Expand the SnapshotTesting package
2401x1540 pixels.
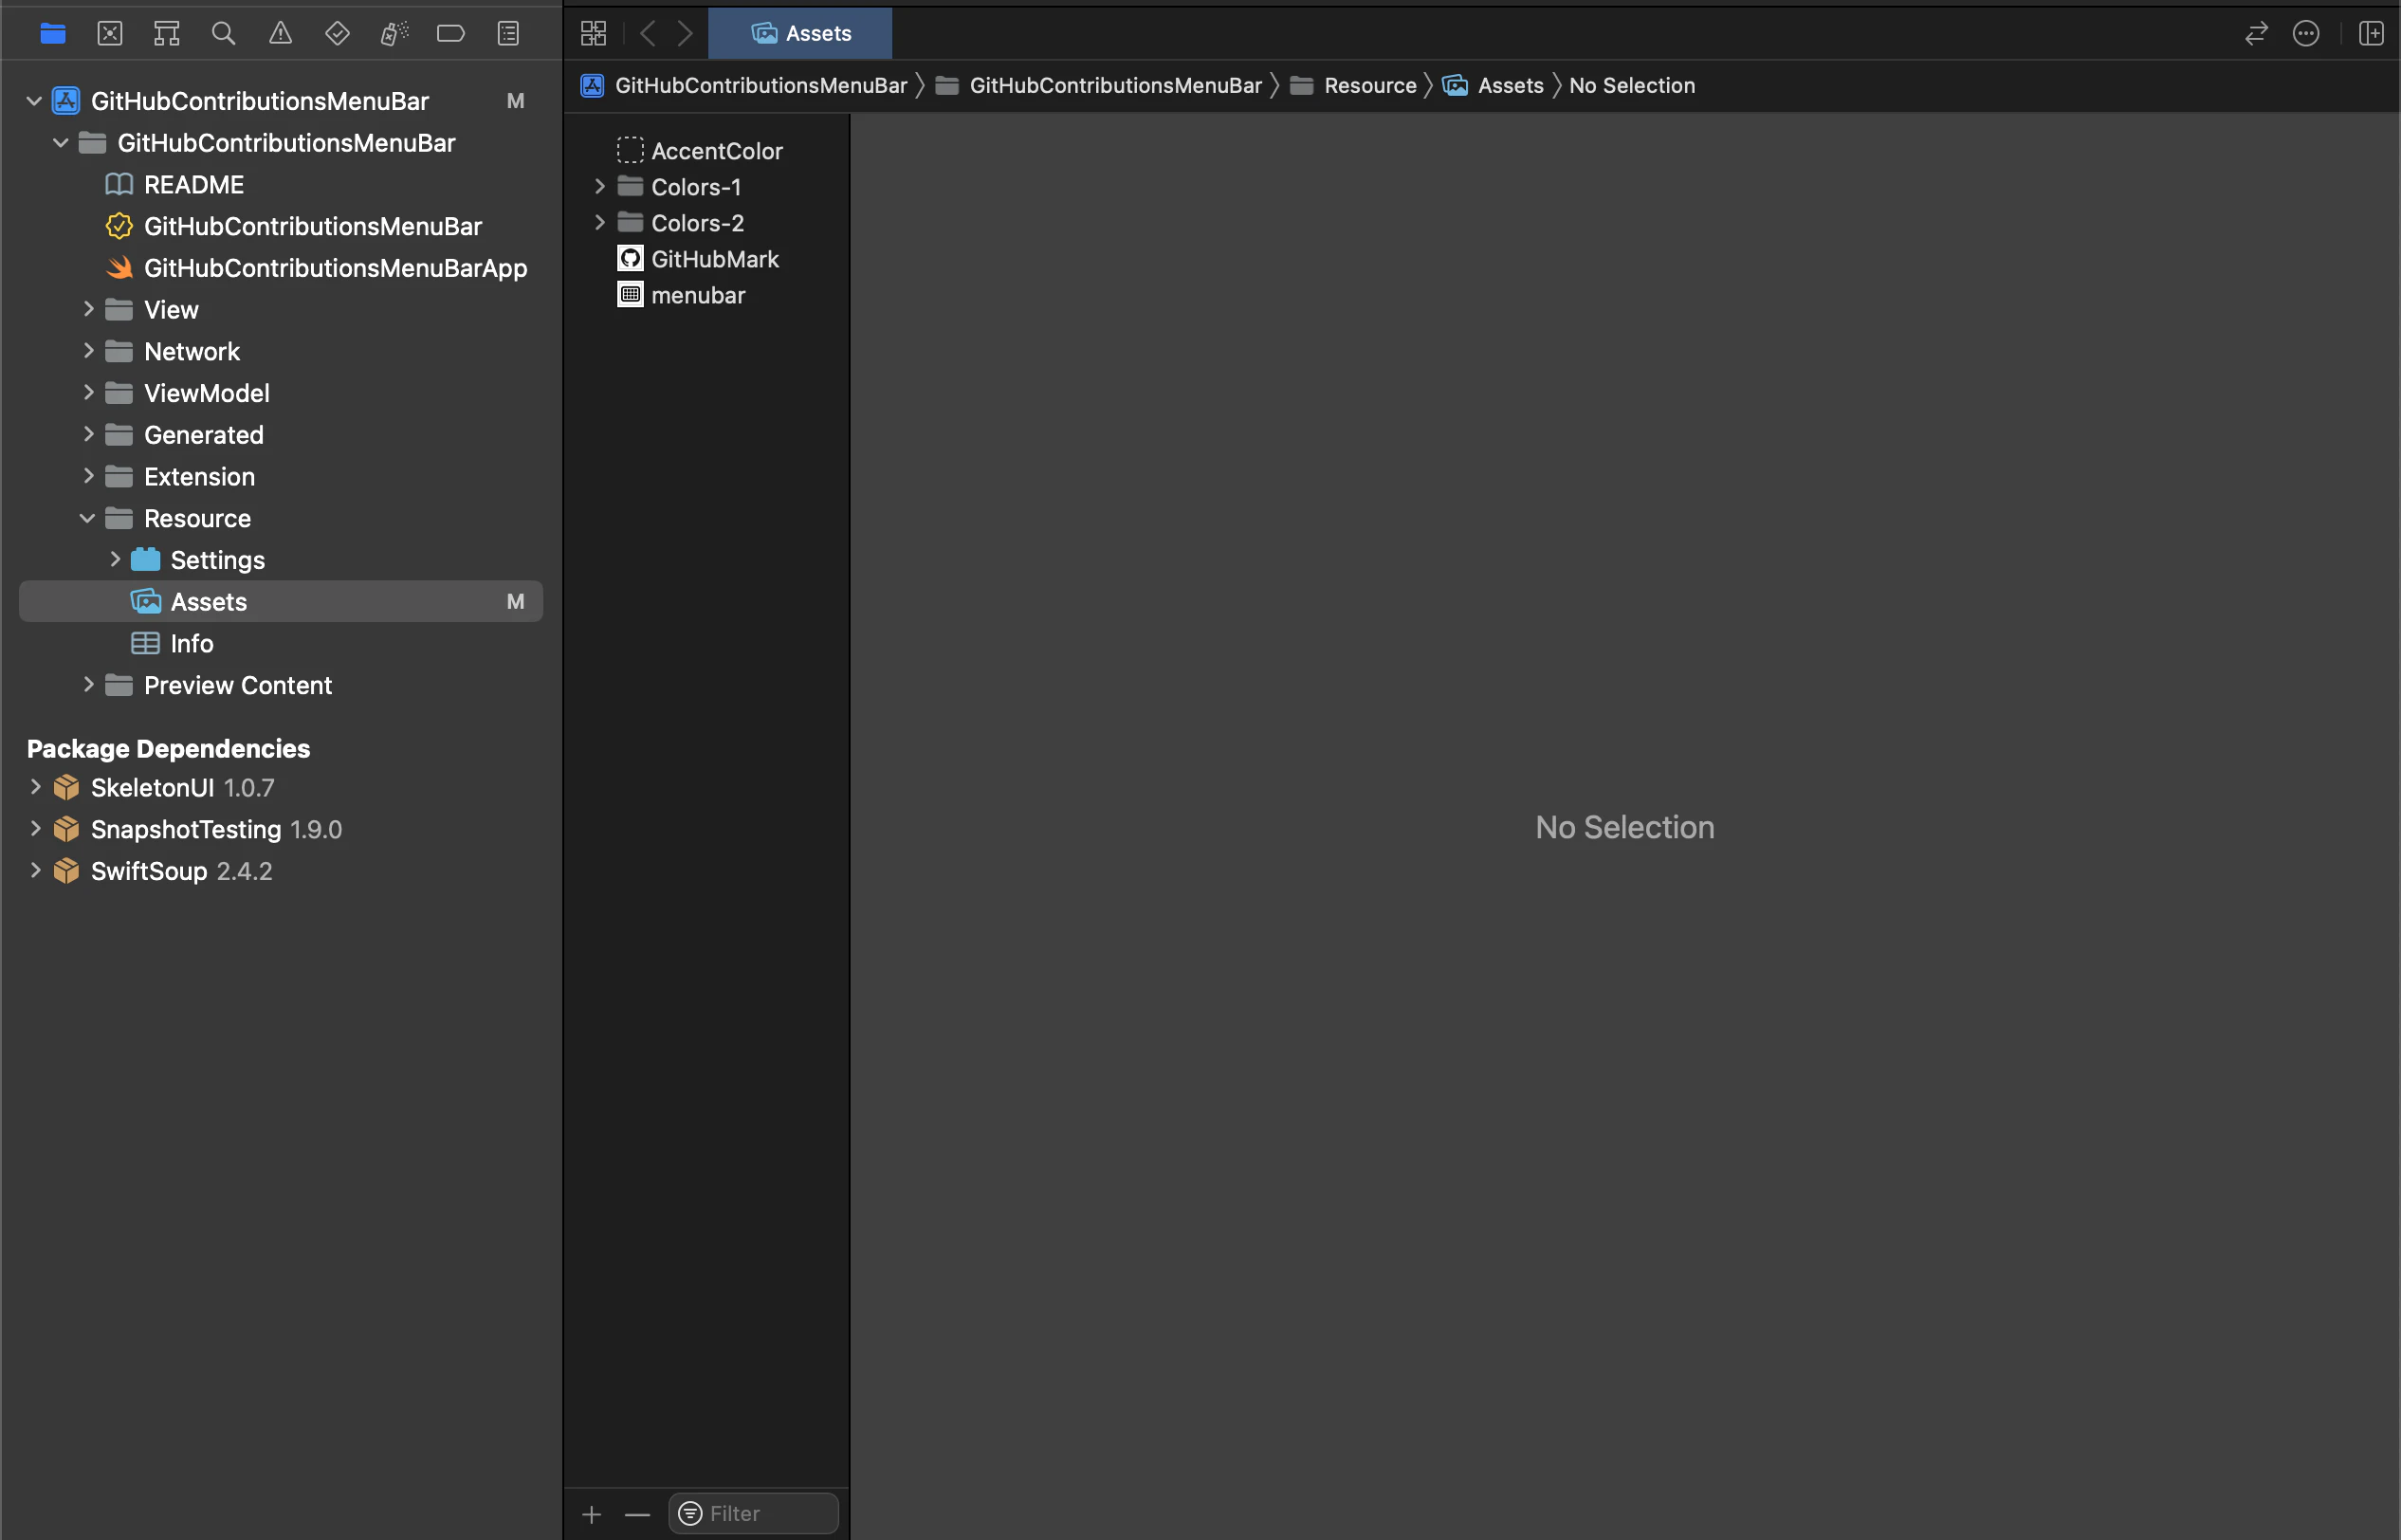click(35, 829)
